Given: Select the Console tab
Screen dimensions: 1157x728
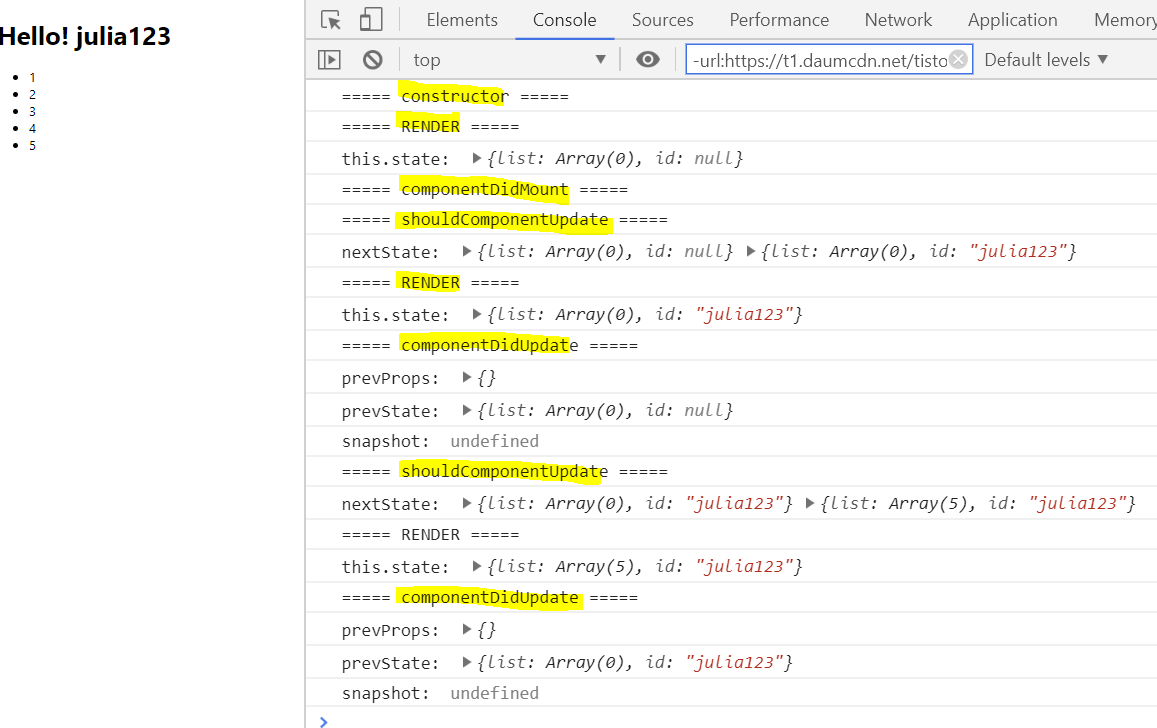Looking at the screenshot, I should tap(564, 20).
